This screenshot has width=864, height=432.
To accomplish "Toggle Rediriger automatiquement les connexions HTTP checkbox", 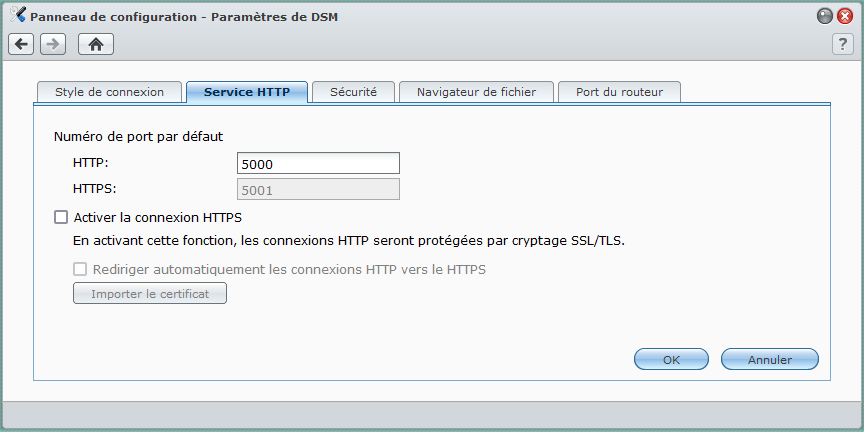I will (x=80, y=269).
